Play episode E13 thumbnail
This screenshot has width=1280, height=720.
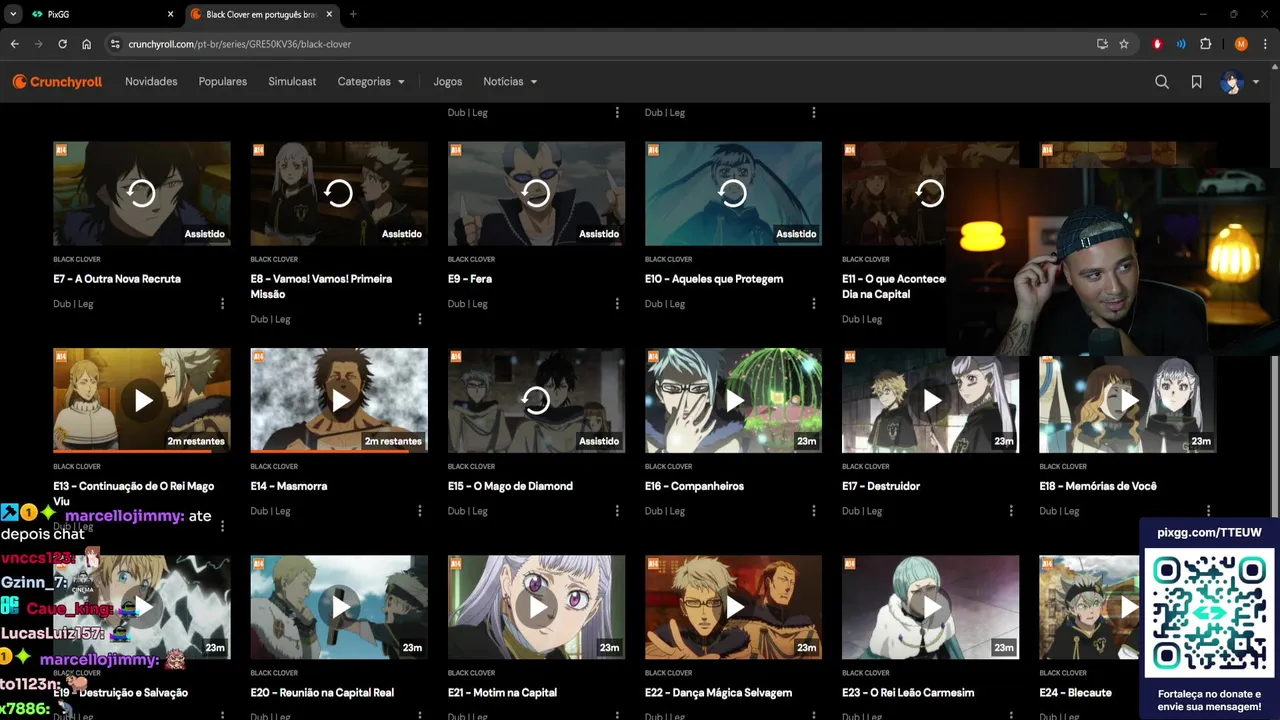pos(142,400)
